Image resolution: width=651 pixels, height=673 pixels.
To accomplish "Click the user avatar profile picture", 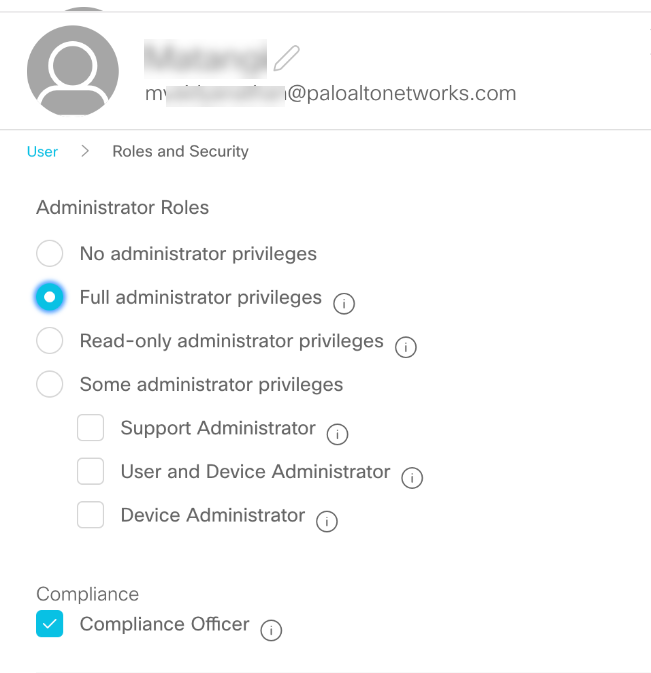I will [x=72, y=70].
